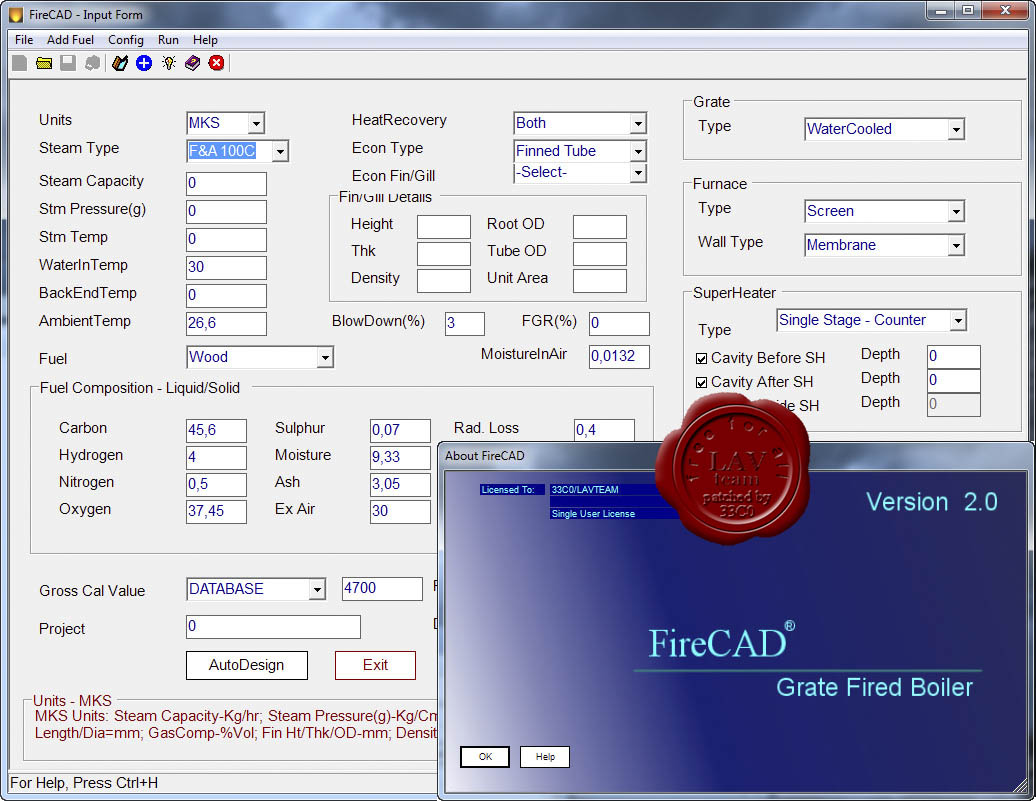Open the Config menu

pyautogui.click(x=126, y=40)
